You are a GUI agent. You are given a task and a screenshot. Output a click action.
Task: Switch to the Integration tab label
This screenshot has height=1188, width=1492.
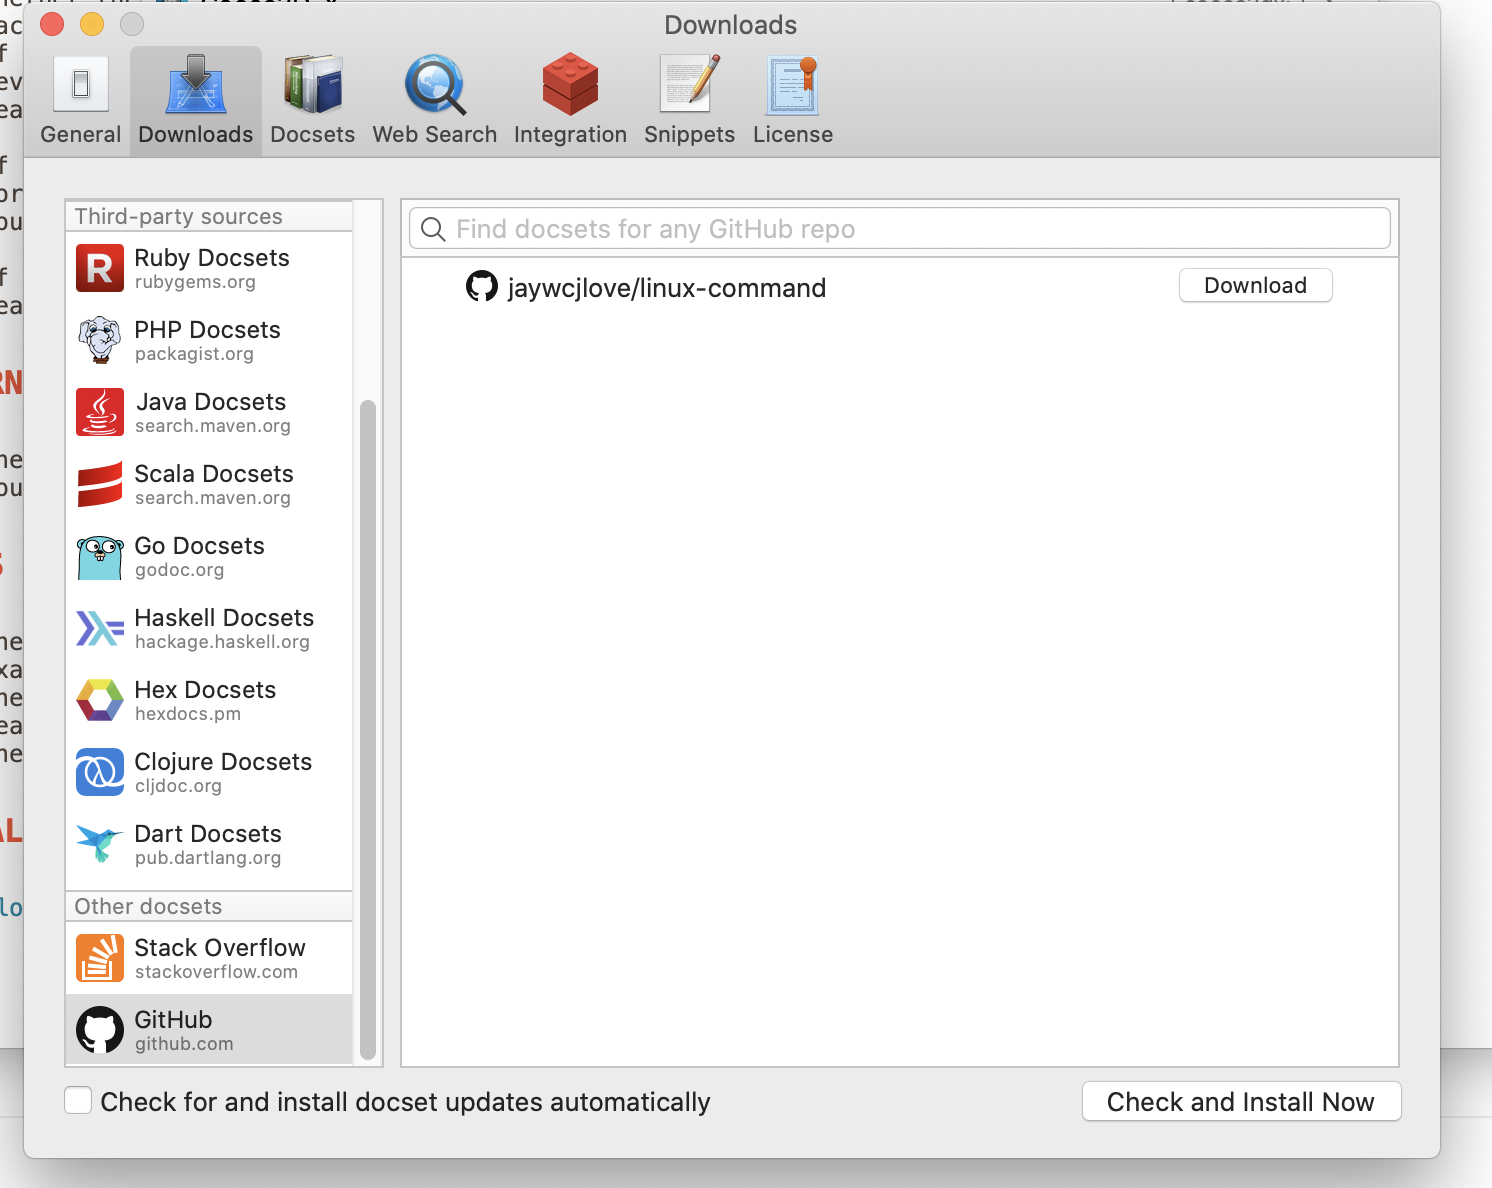(x=570, y=134)
